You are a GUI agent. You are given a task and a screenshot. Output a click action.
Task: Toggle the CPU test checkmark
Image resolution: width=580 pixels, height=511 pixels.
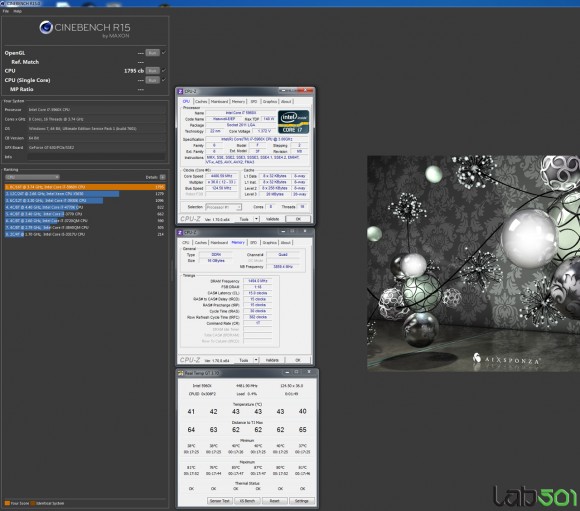point(164,70)
